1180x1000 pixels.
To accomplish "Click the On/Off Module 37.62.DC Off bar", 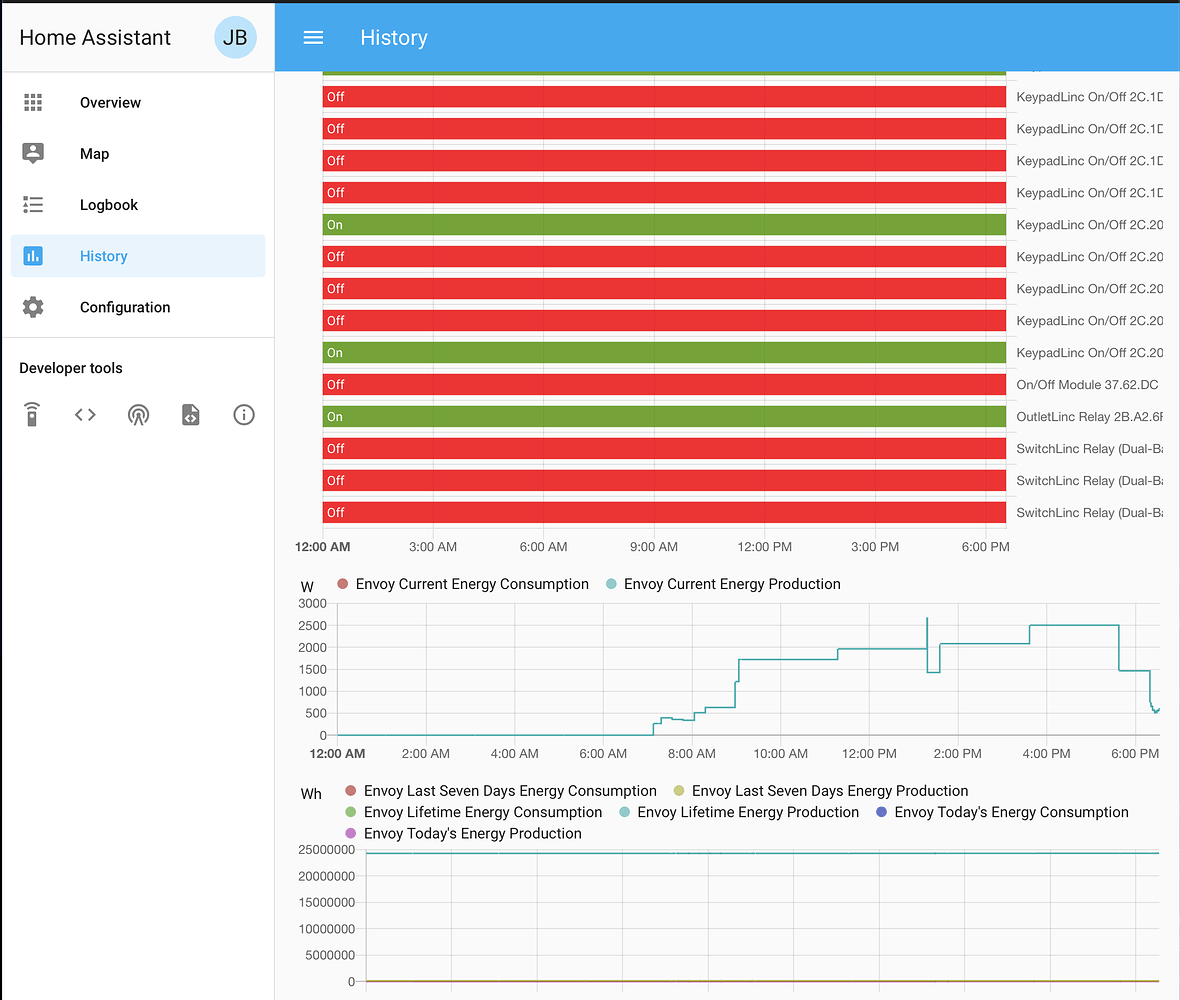I will pyautogui.click(x=665, y=384).
